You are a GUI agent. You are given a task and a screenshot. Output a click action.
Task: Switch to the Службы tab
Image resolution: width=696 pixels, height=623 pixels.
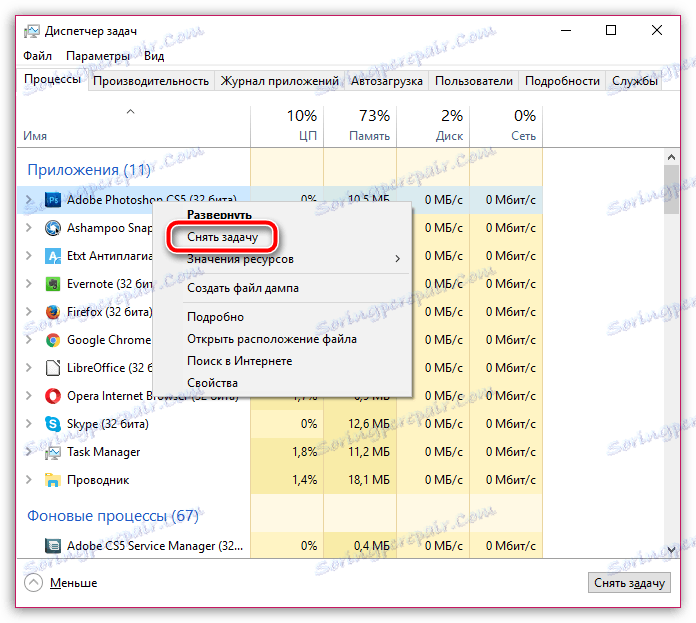tap(634, 81)
